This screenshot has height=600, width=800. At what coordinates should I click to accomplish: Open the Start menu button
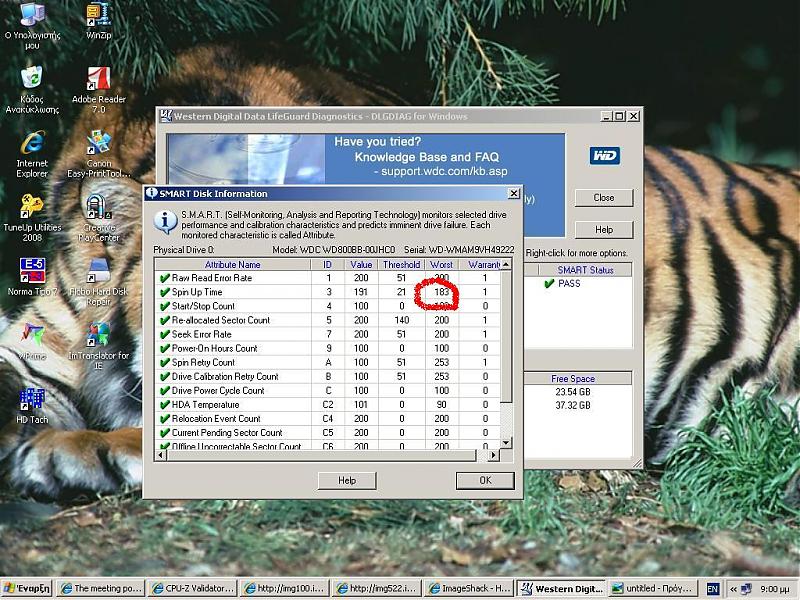27,588
